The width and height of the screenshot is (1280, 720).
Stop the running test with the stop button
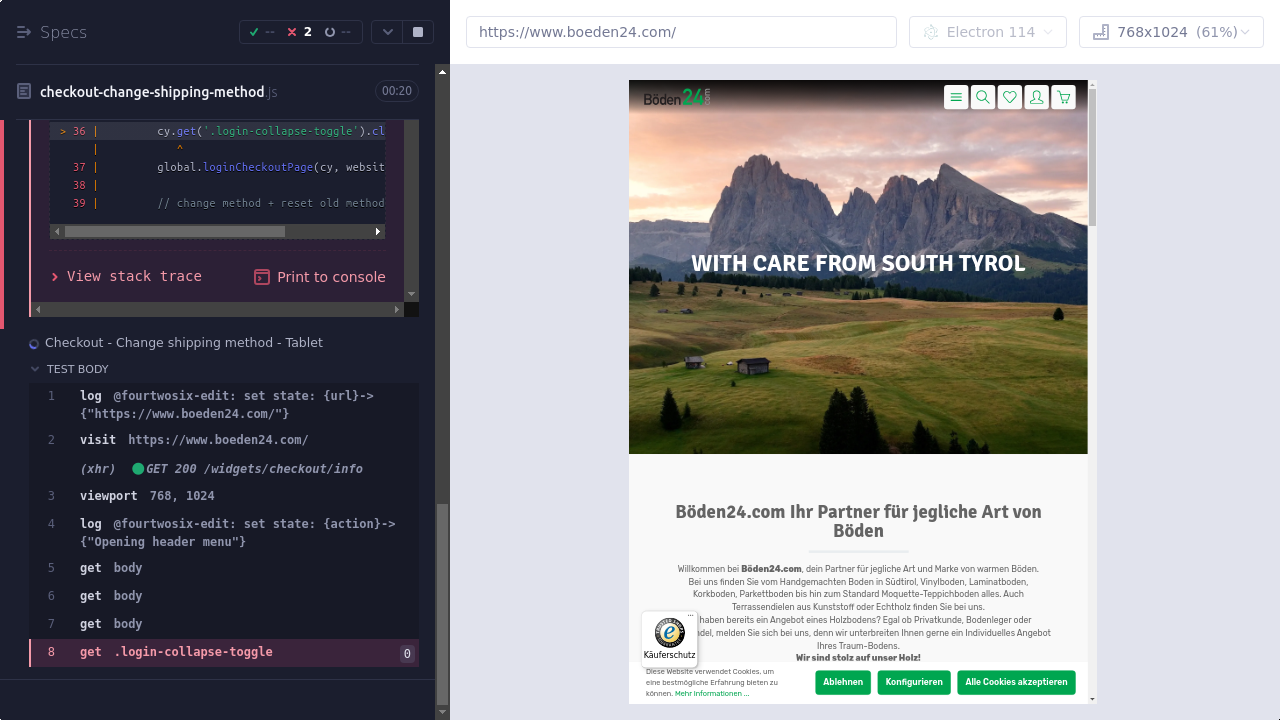pyautogui.click(x=418, y=32)
